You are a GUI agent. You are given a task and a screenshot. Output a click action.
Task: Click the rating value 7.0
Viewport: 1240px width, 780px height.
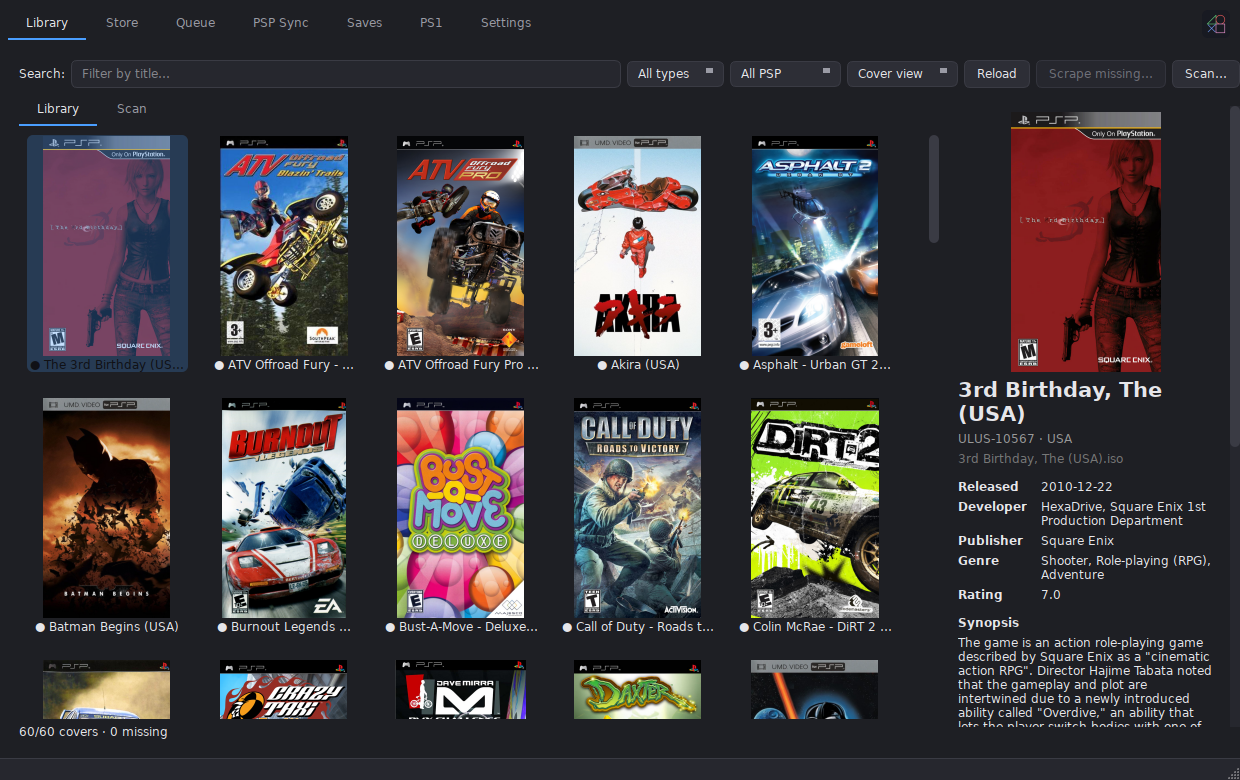[1051, 595]
